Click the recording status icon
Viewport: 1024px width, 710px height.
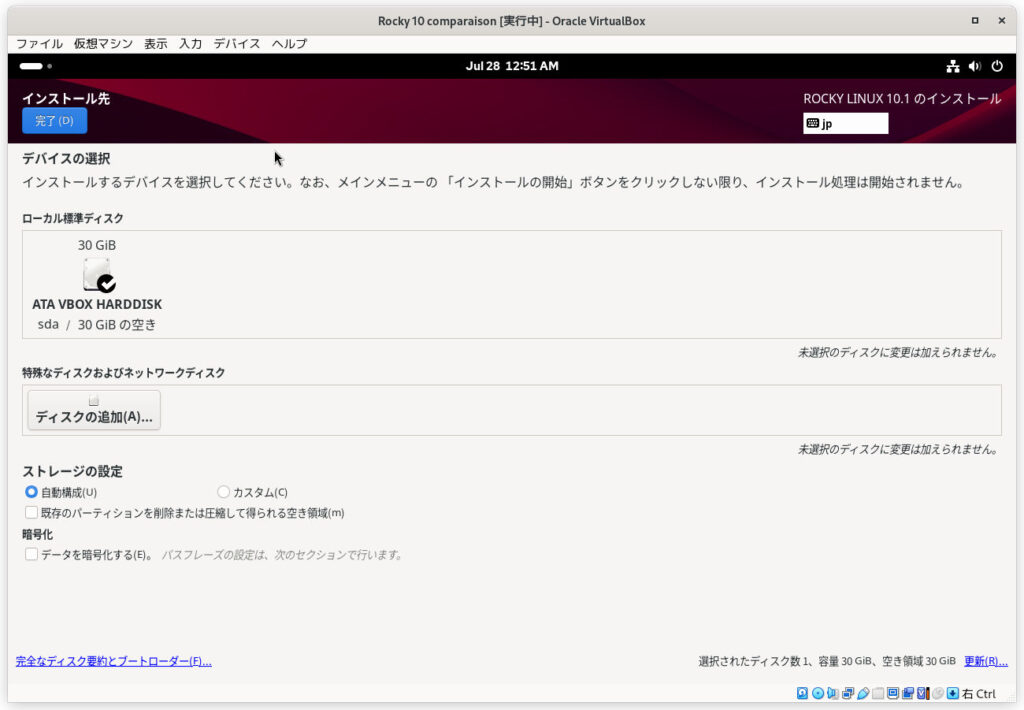pos(908,693)
